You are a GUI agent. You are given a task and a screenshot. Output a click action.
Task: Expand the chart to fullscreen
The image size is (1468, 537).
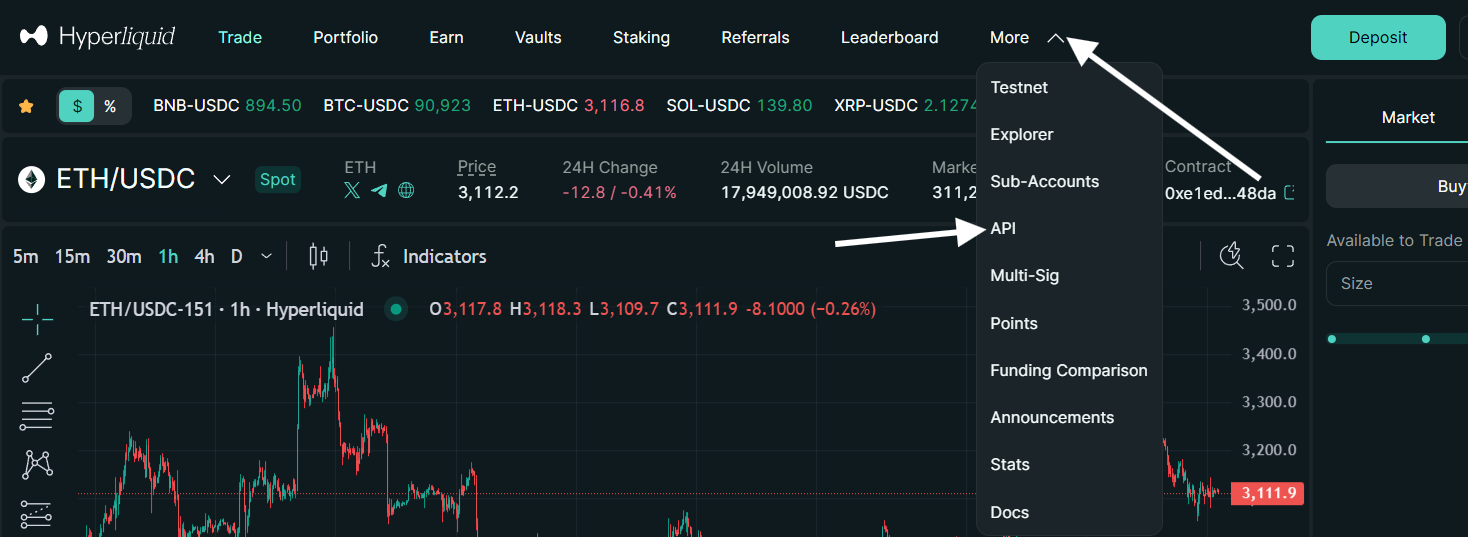click(1283, 256)
